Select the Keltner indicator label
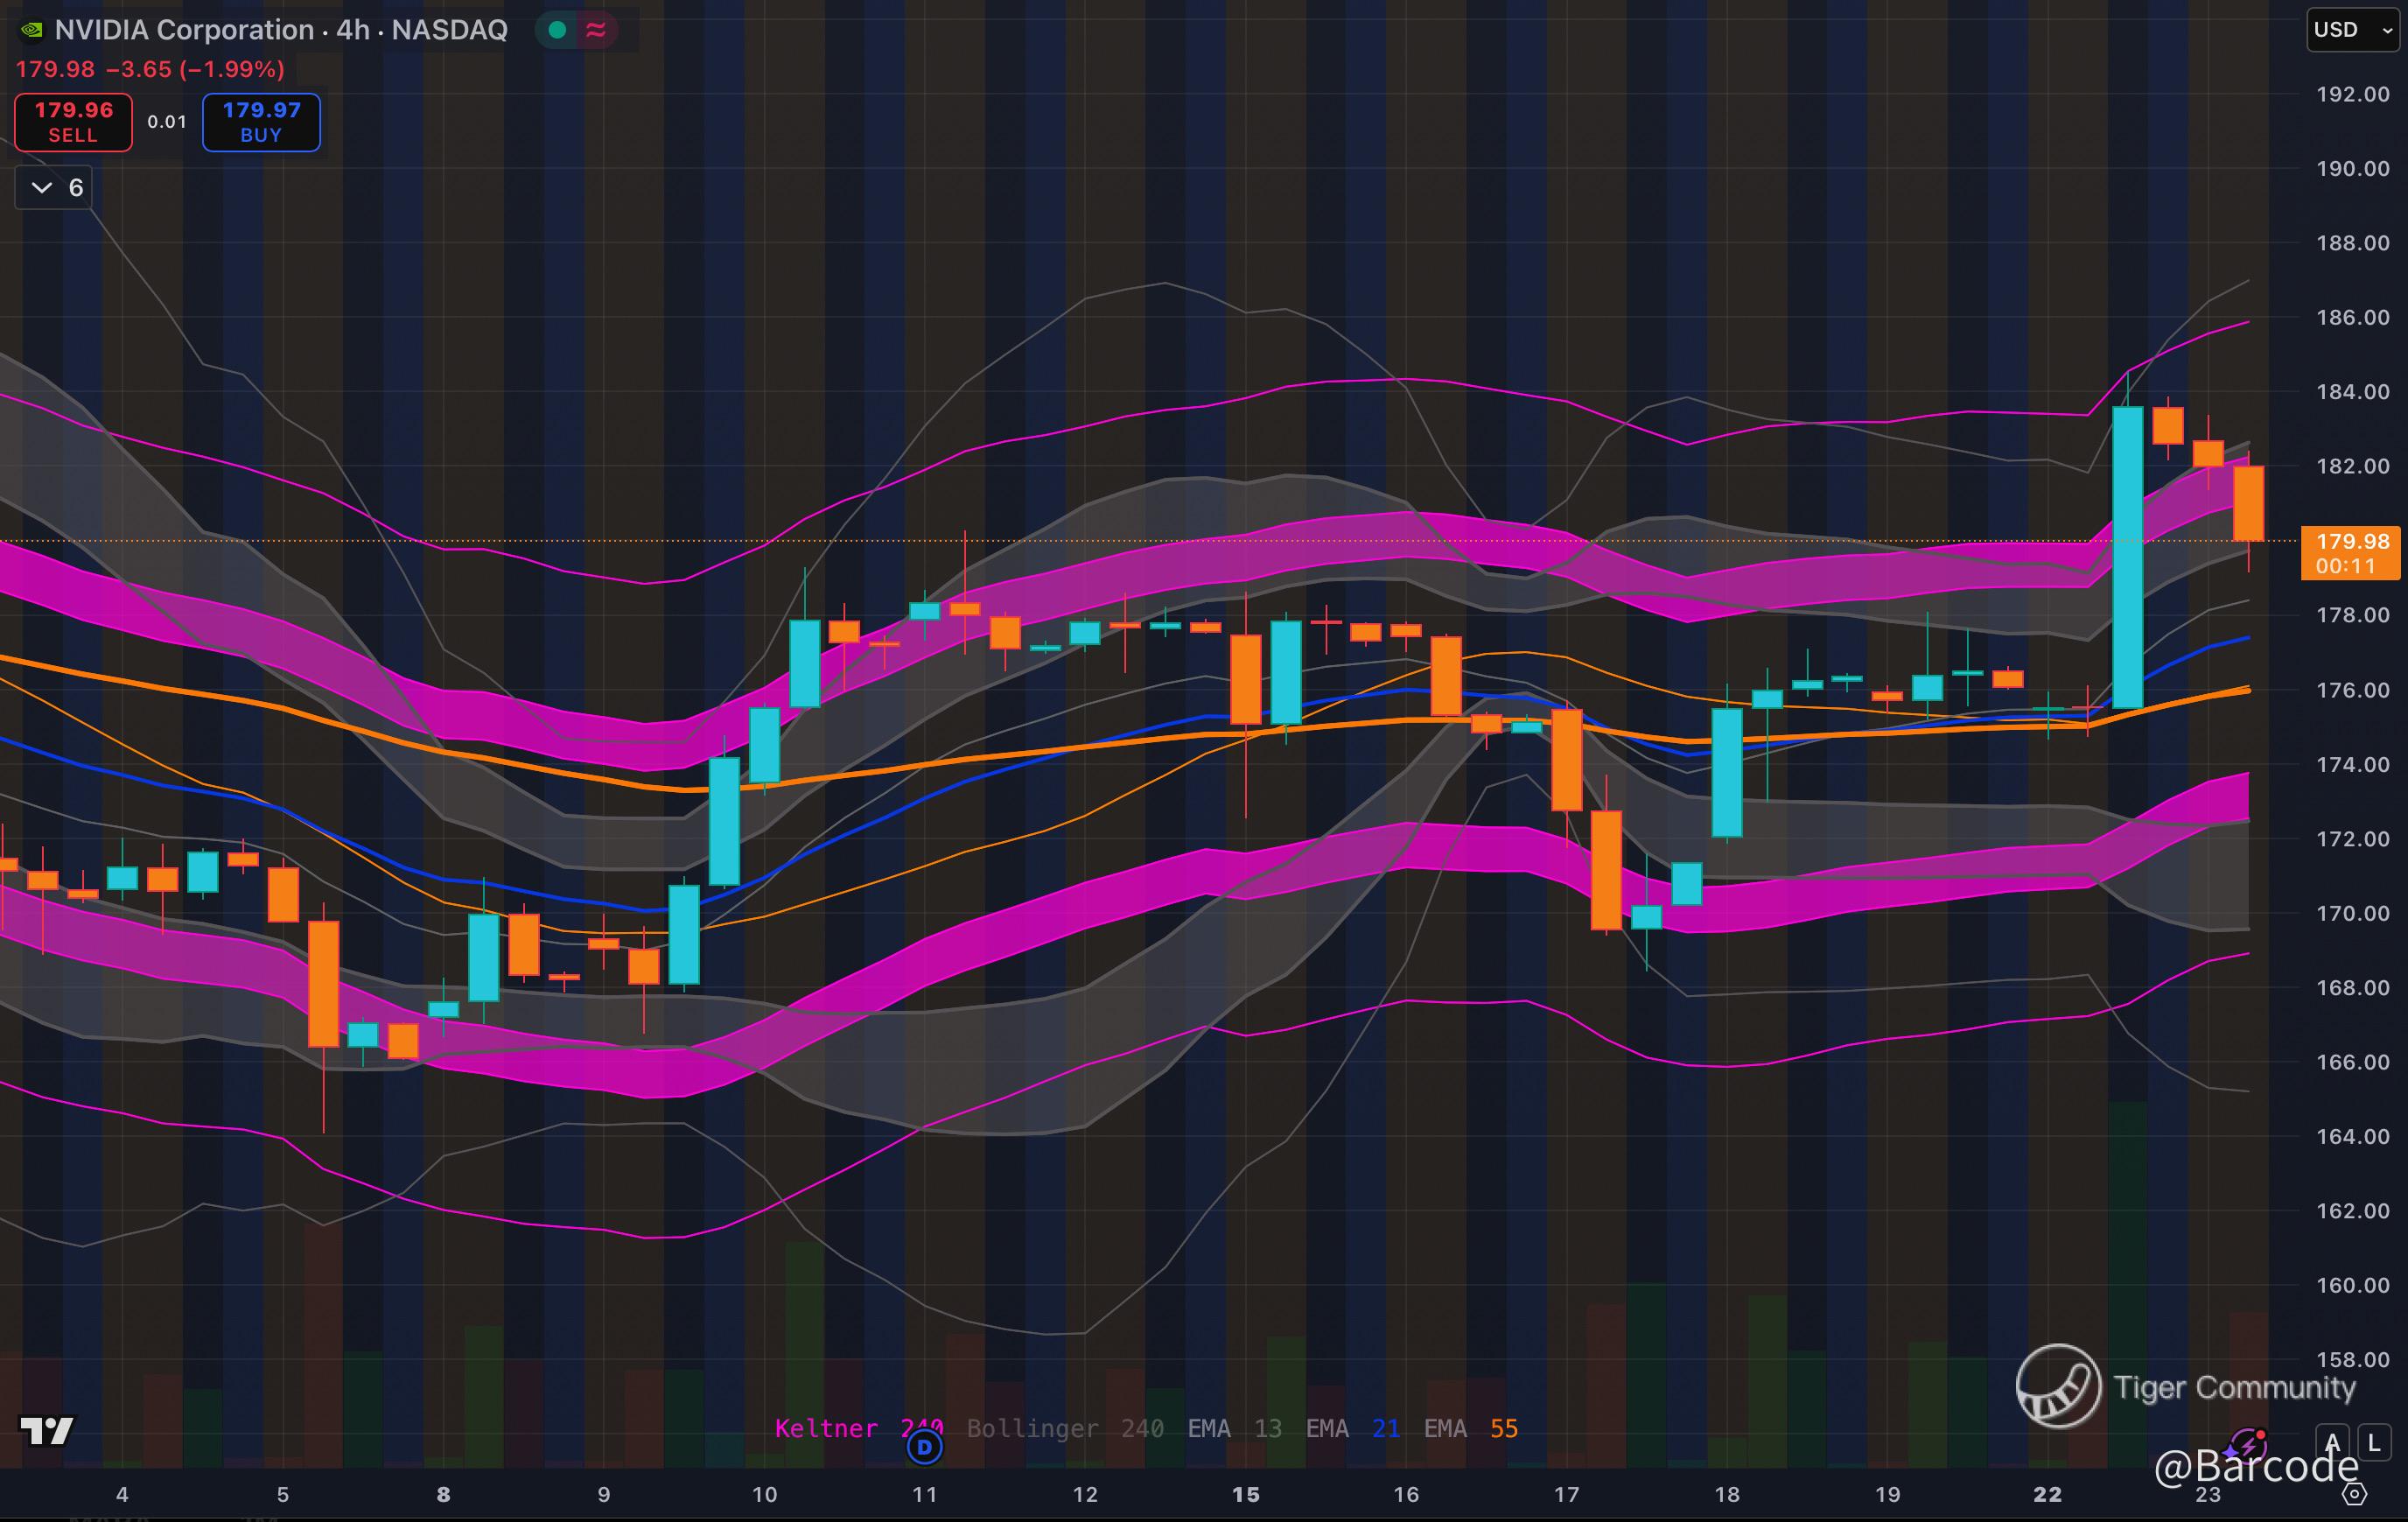 pyautogui.click(x=826, y=1428)
